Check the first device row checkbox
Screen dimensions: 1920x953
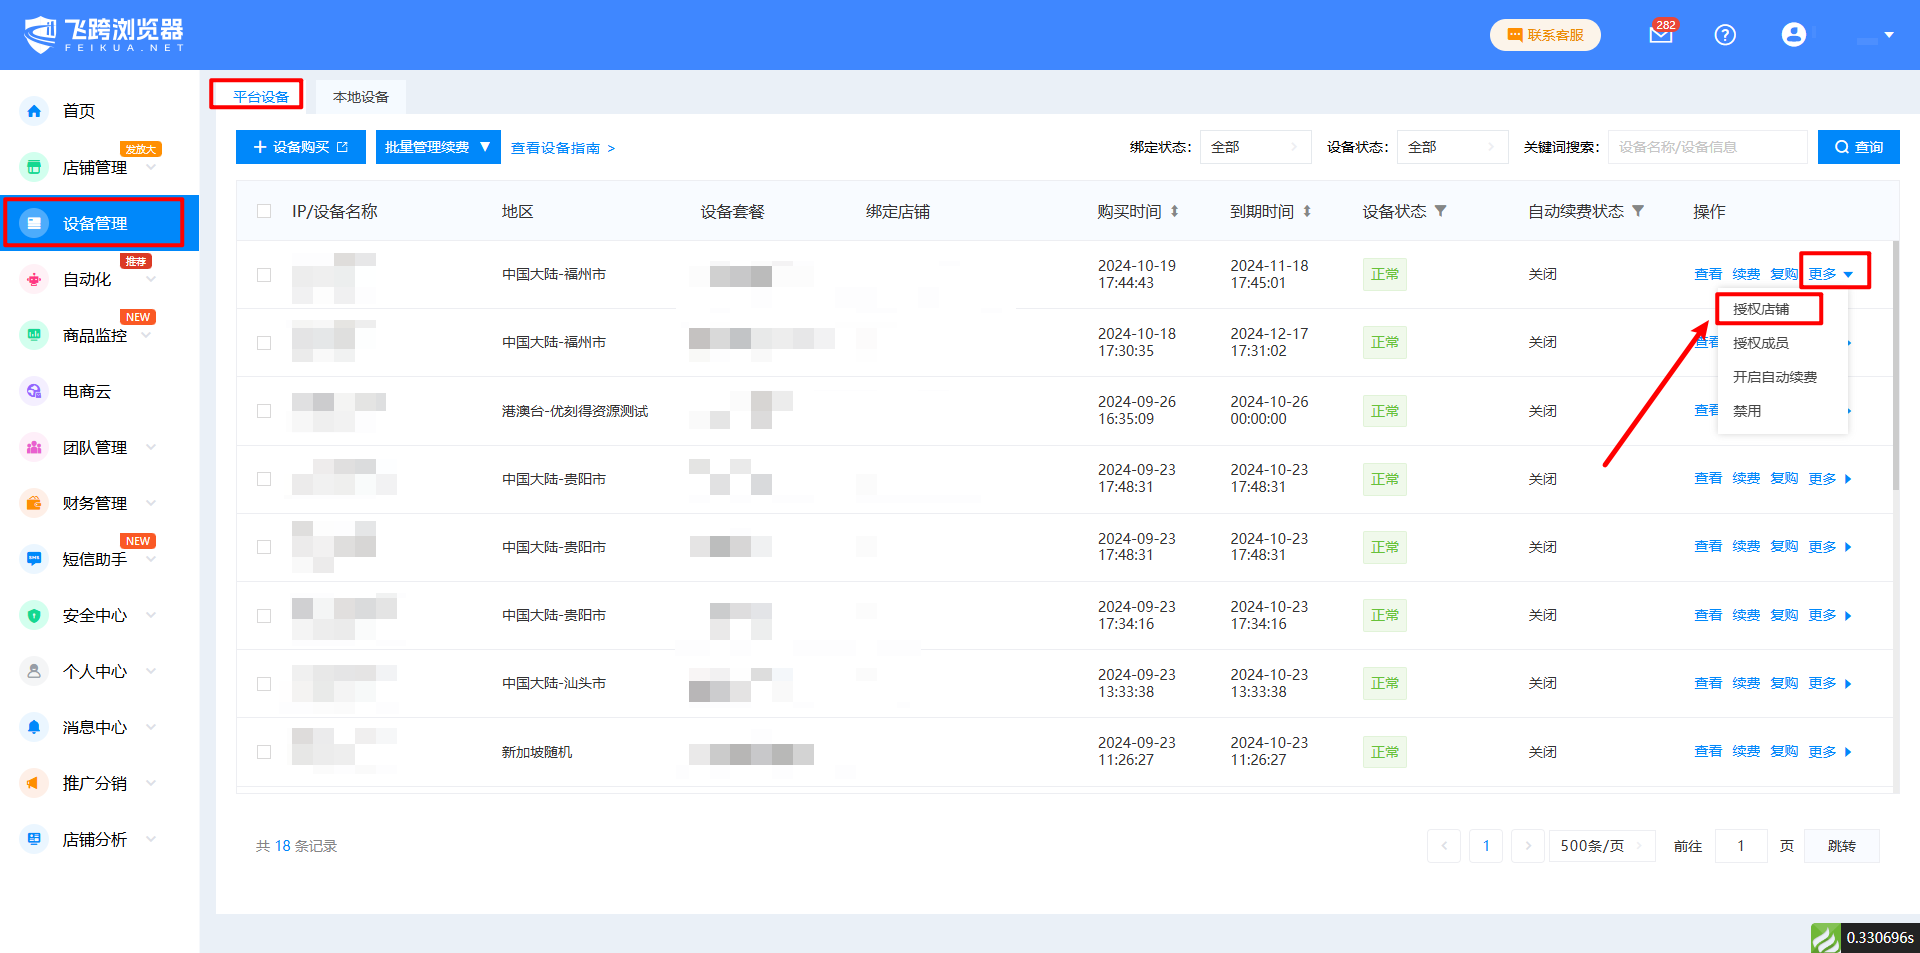(x=264, y=275)
